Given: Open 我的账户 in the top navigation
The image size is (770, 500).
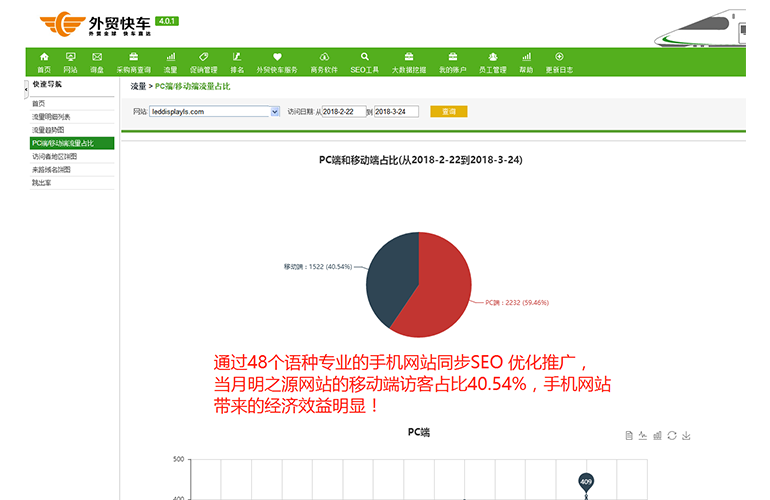Looking at the screenshot, I should 452,63.
